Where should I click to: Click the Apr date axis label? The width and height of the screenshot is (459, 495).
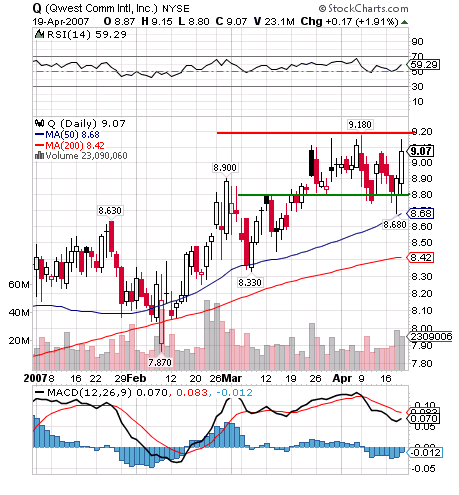(342, 379)
